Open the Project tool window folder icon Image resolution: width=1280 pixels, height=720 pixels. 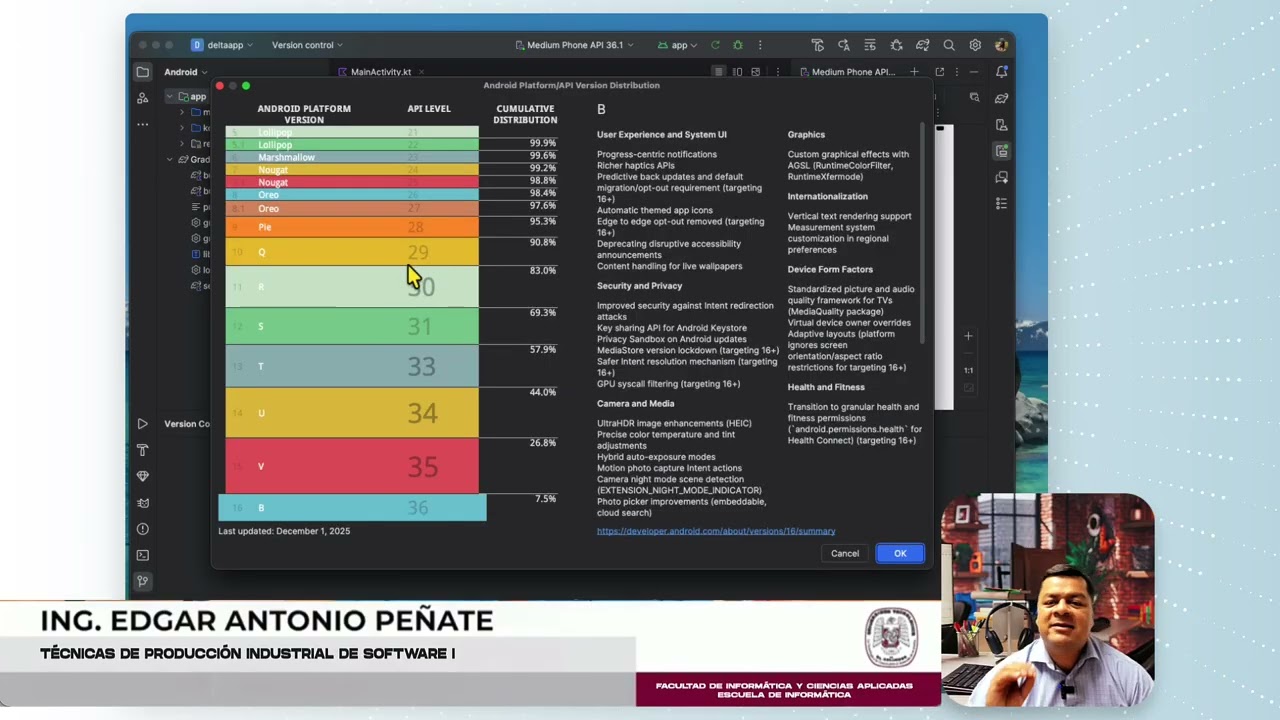point(143,72)
